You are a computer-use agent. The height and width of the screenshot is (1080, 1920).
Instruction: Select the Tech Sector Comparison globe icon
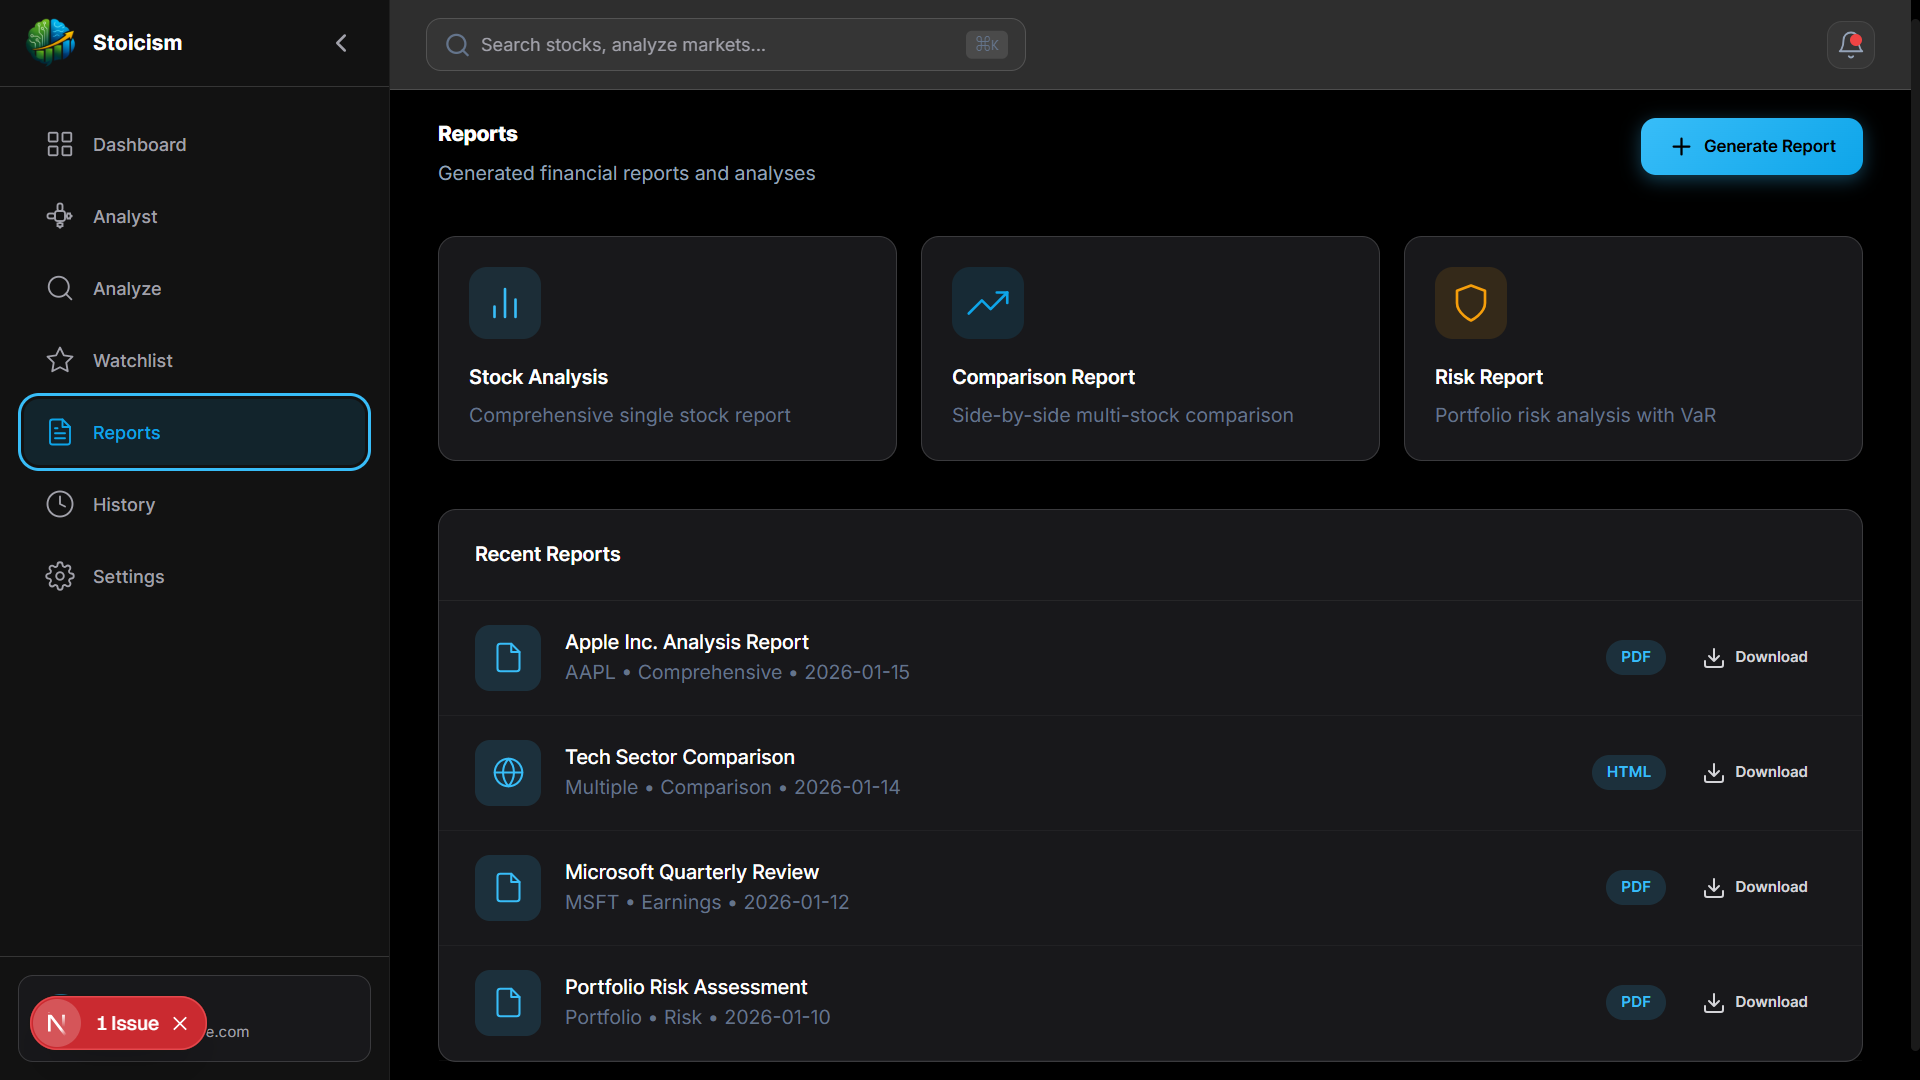pyautogui.click(x=507, y=772)
